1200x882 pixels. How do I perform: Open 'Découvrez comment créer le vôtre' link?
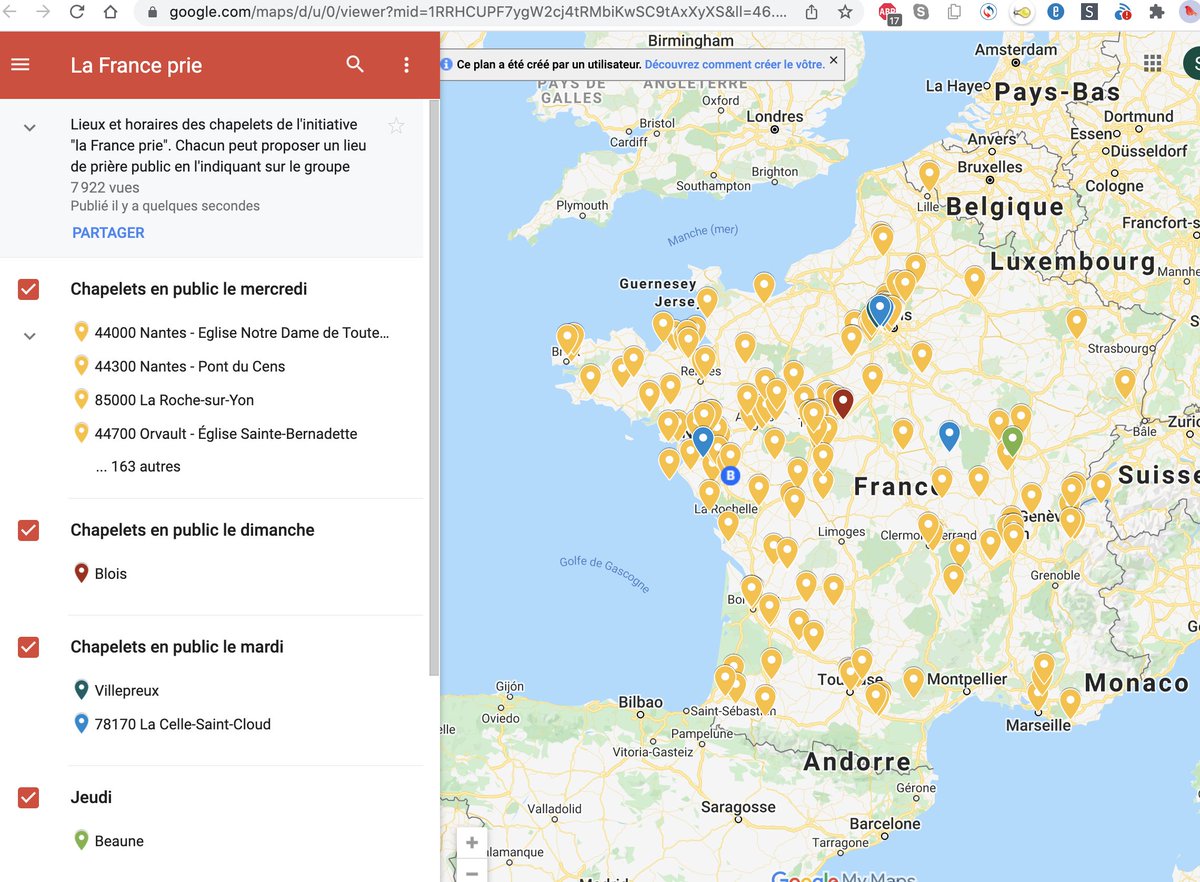pos(735,63)
